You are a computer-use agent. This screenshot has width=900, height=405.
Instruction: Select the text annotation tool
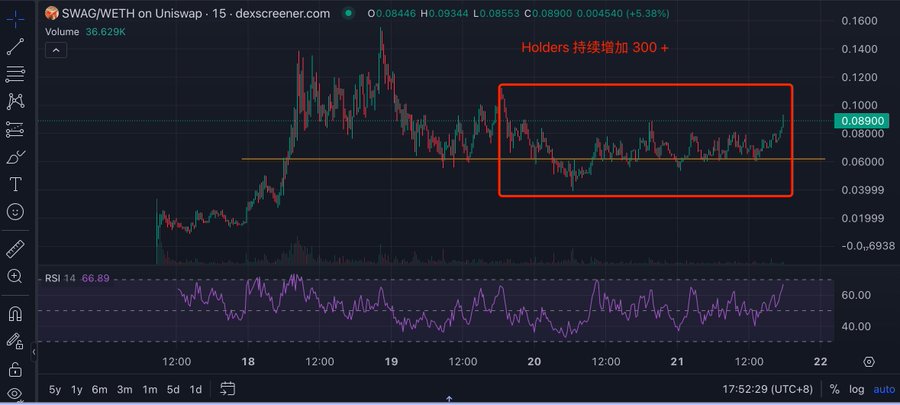(16, 184)
